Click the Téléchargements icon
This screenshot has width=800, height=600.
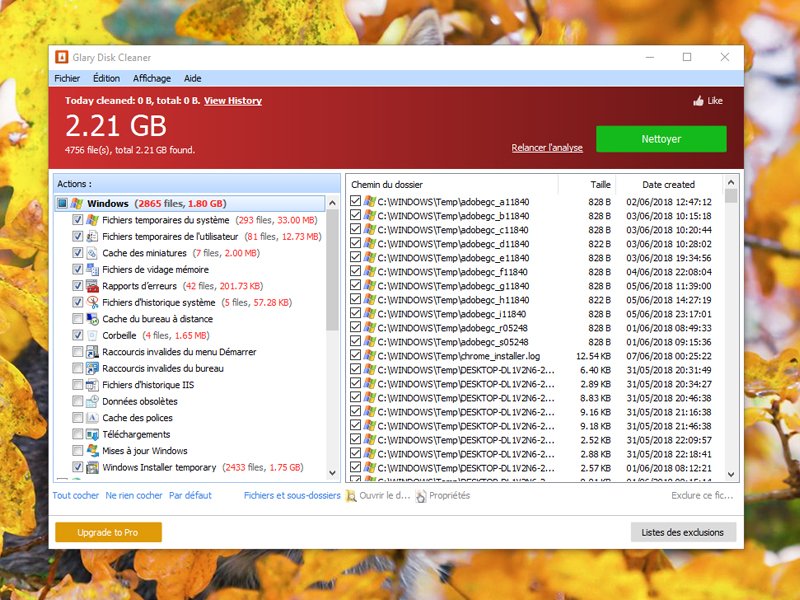pyautogui.click(x=92, y=434)
